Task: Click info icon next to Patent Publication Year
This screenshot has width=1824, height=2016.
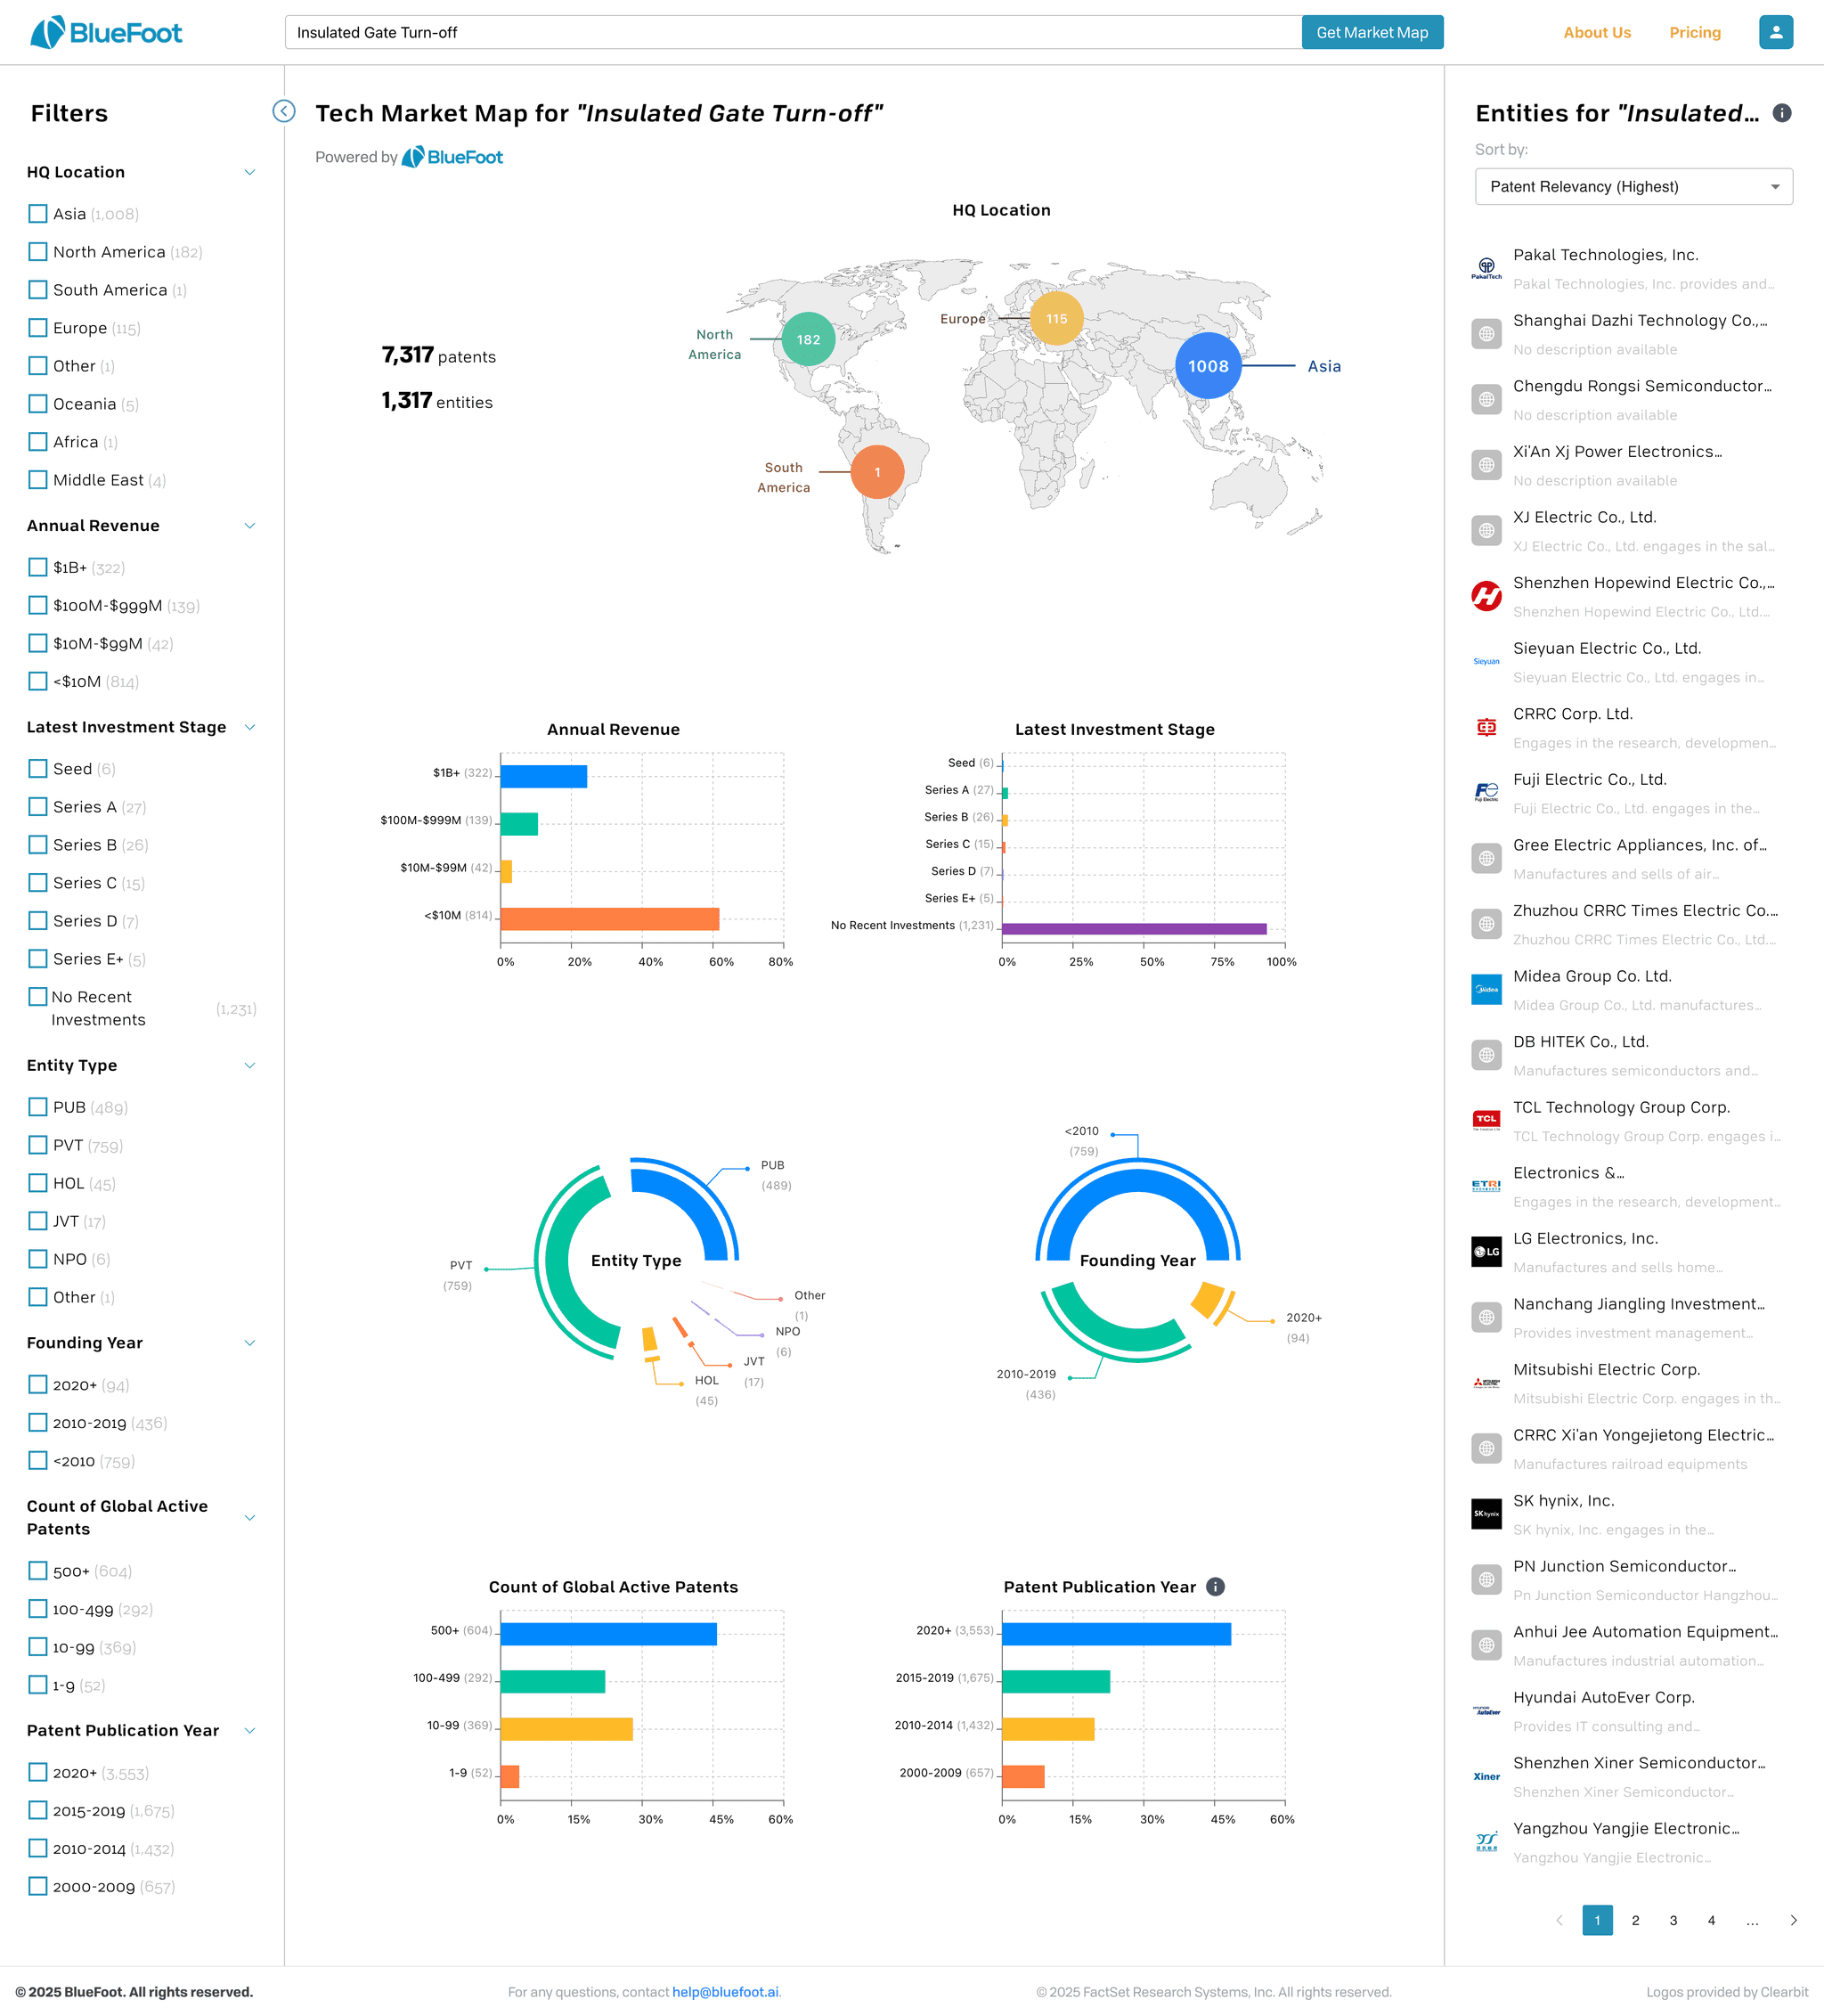Action: [x=1215, y=1587]
